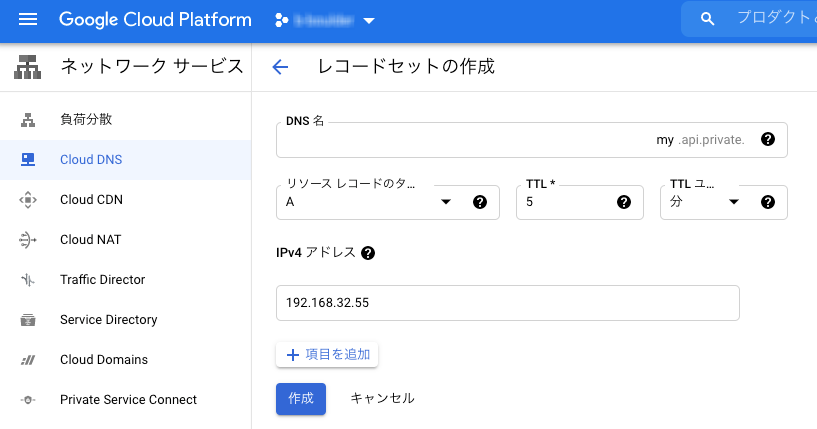Image resolution: width=817 pixels, height=429 pixels.
Task: Select Cloud DNS in the sidebar
Action: click(126, 160)
